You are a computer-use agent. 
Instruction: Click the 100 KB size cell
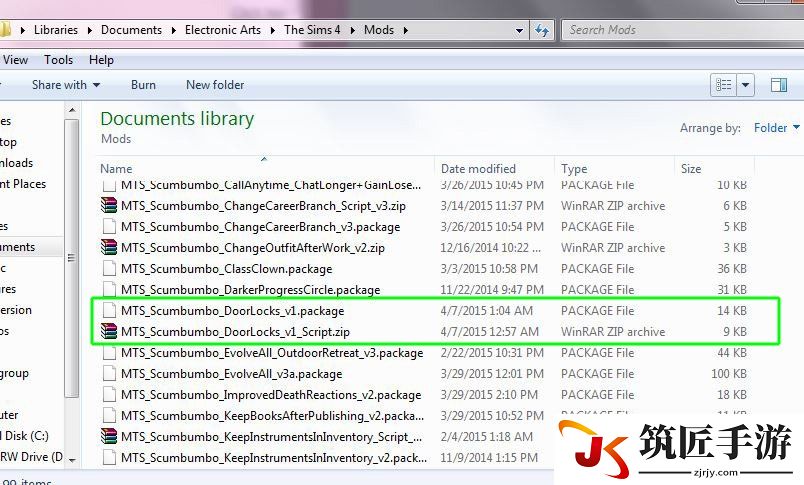pos(729,374)
